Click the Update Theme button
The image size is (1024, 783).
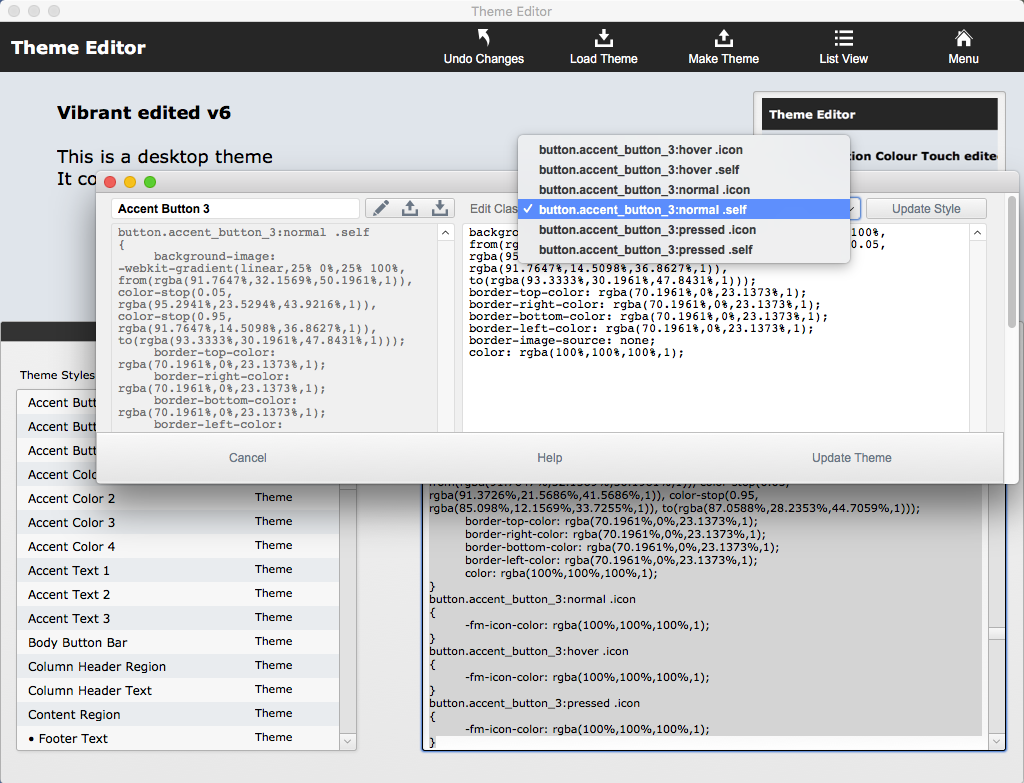(851, 458)
